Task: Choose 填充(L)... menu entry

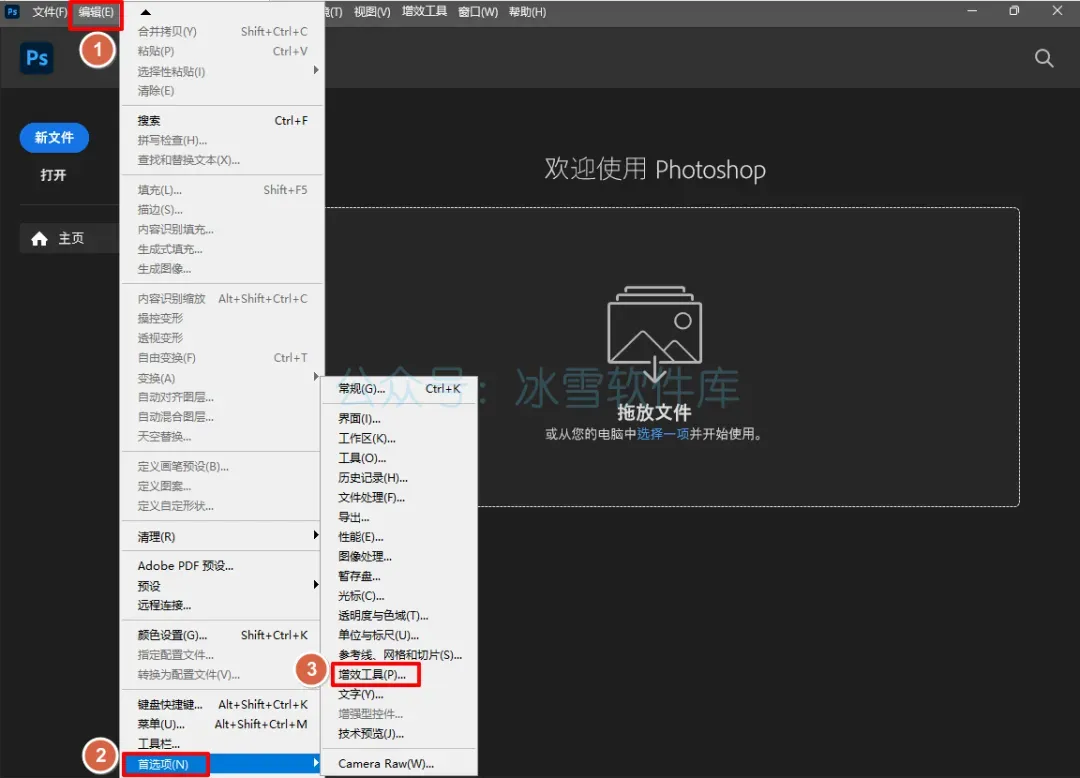Action: [222, 190]
